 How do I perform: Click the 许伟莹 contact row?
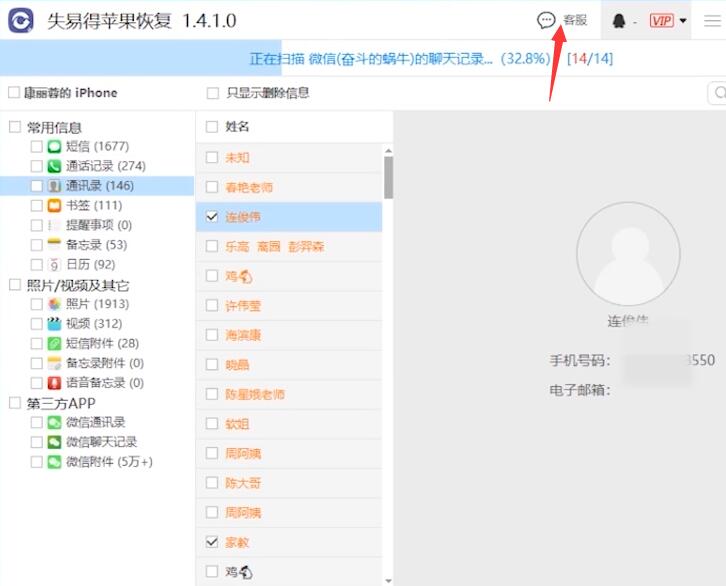(289, 305)
